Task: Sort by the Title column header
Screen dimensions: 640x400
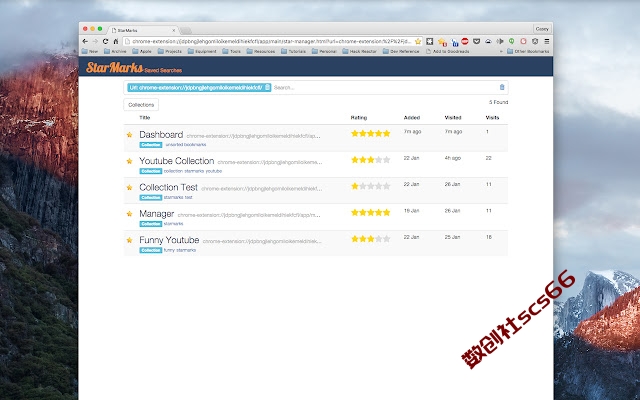Action: [144, 118]
